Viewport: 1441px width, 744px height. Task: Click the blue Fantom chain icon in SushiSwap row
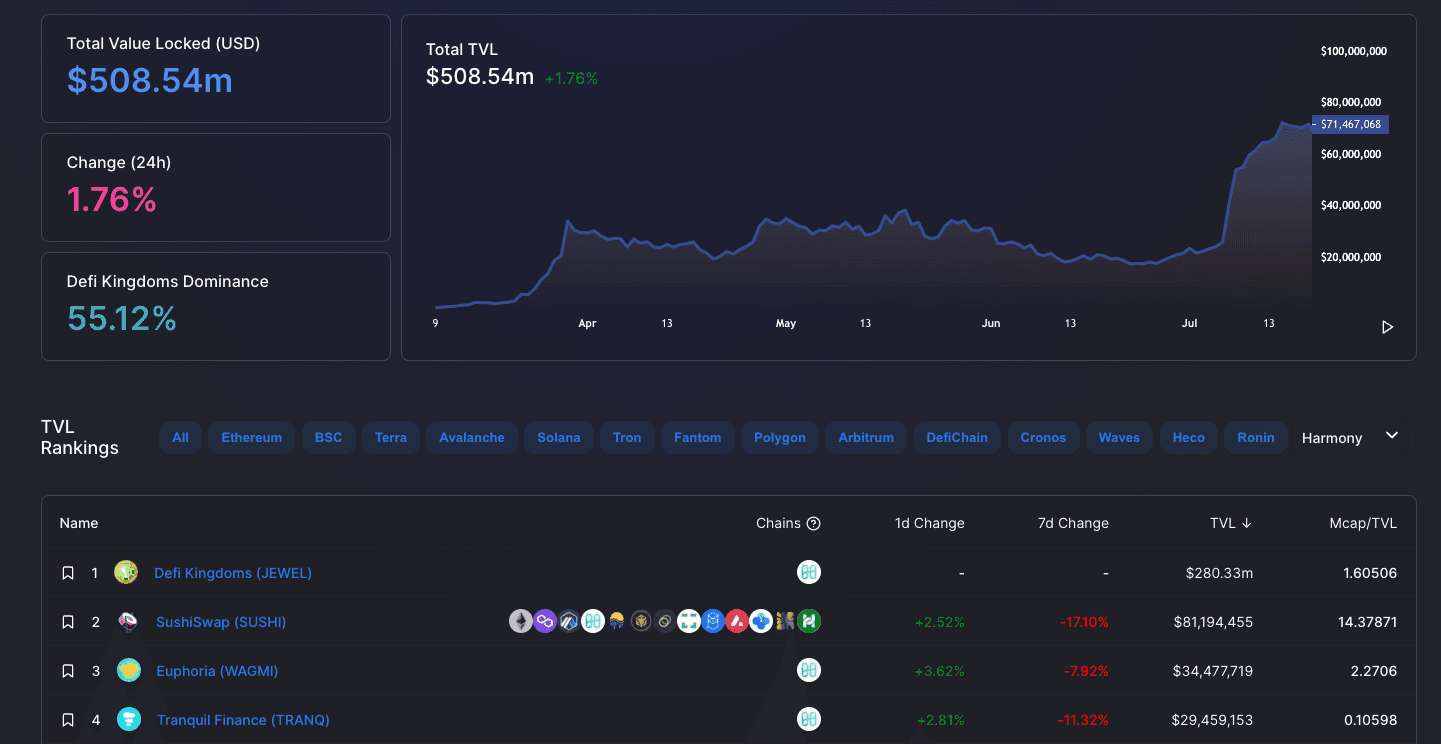713,622
